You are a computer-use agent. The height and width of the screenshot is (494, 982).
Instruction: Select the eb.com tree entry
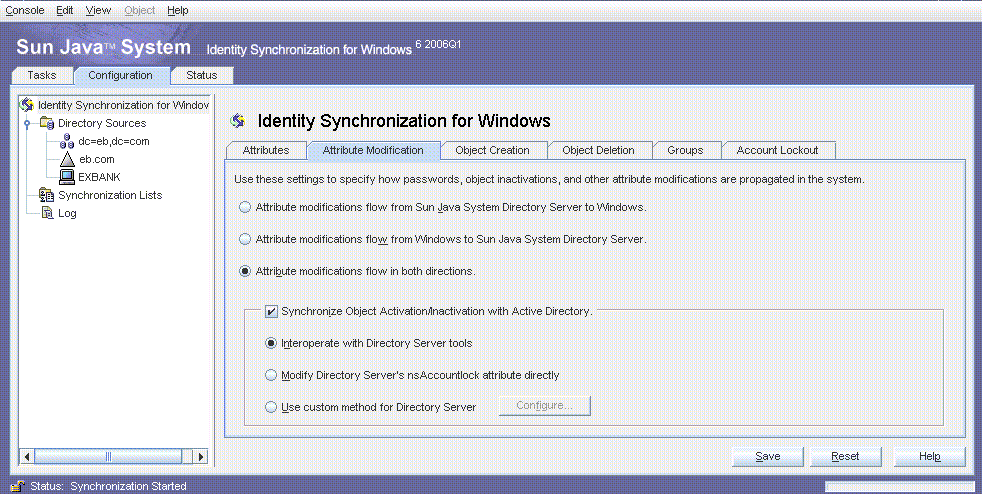tap(96, 160)
